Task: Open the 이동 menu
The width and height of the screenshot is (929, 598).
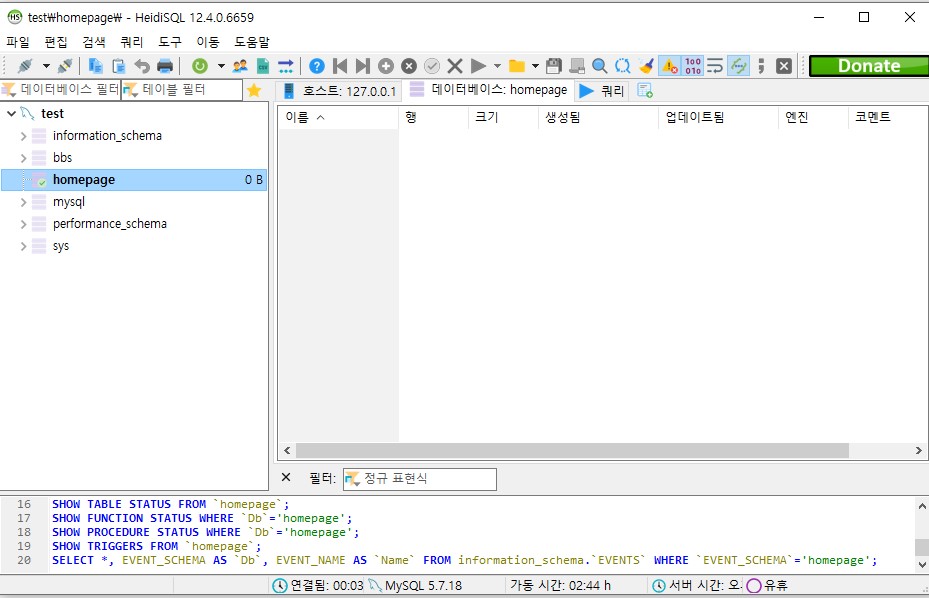Action: pyautogui.click(x=208, y=42)
